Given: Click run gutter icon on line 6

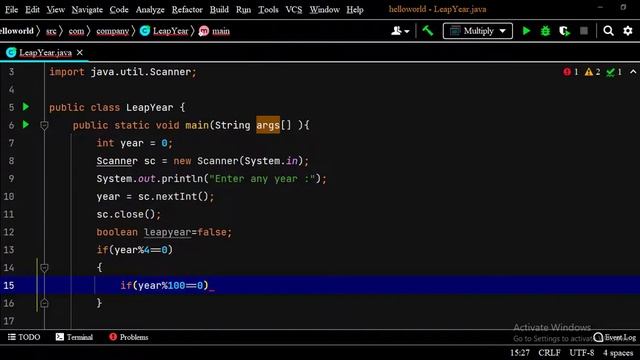Looking at the screenshot, I should coord(26,124).
